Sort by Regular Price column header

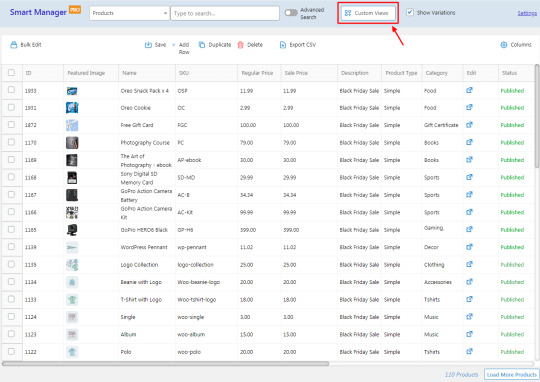(259, 73)
